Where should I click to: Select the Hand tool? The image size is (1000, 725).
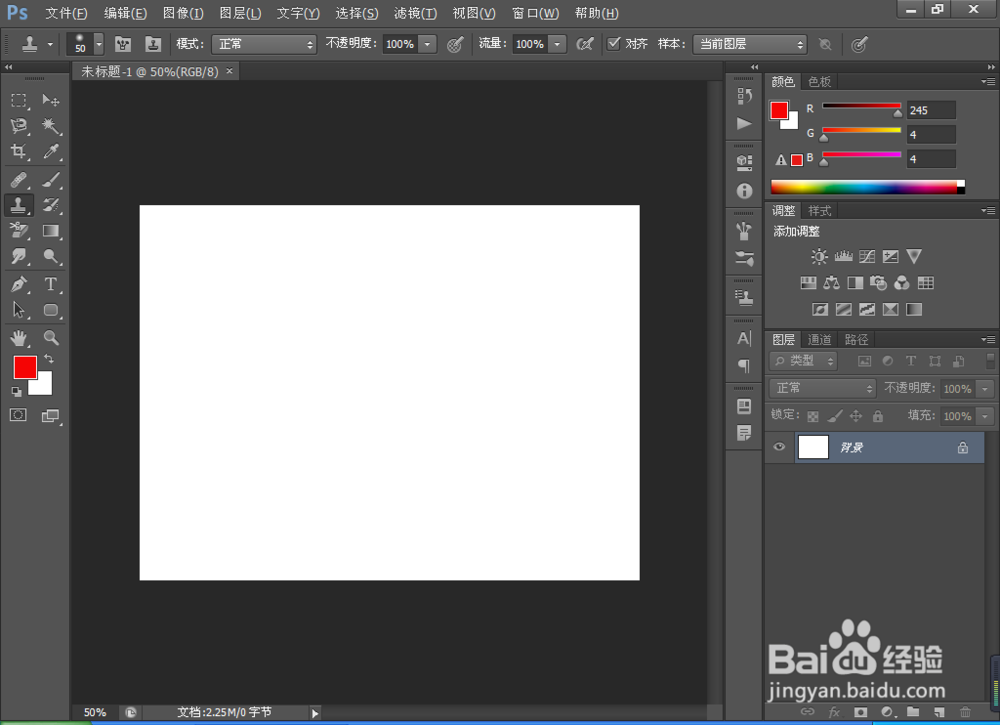point(18,338)
